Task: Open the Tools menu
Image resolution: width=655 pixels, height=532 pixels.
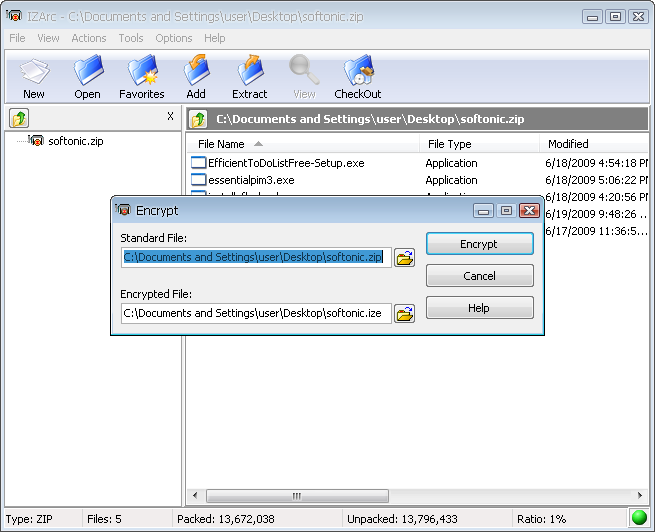Action: (131, 38)
